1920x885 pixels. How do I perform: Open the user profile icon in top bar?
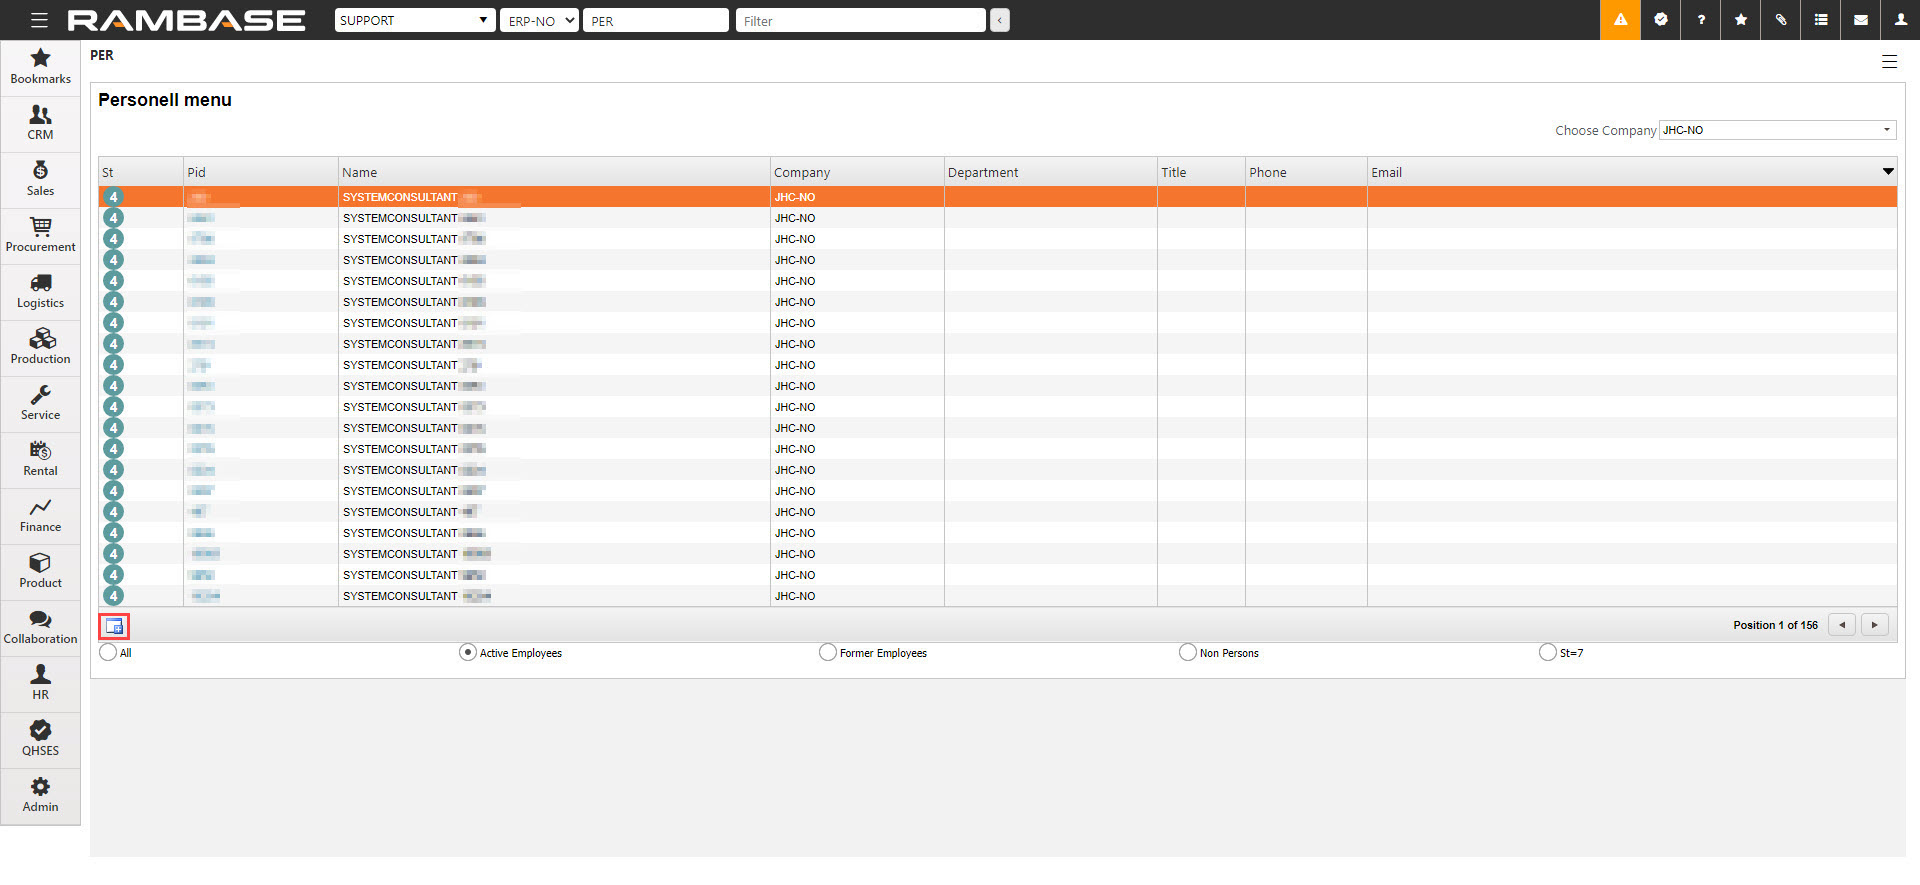(1900, 20)
